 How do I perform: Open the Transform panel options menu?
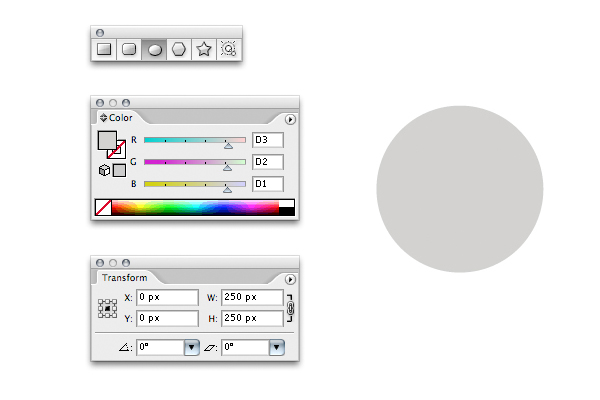(290, 279)
